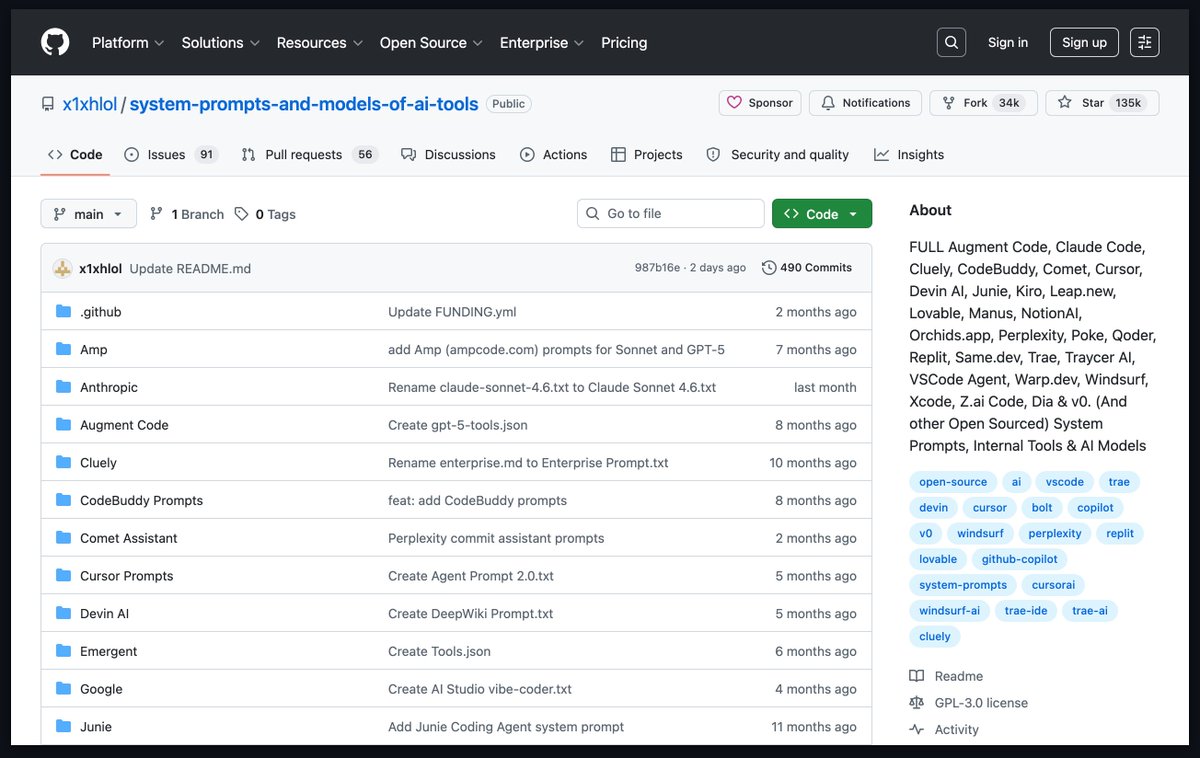Click the Emergent folder icon

(x=63, y=651)
